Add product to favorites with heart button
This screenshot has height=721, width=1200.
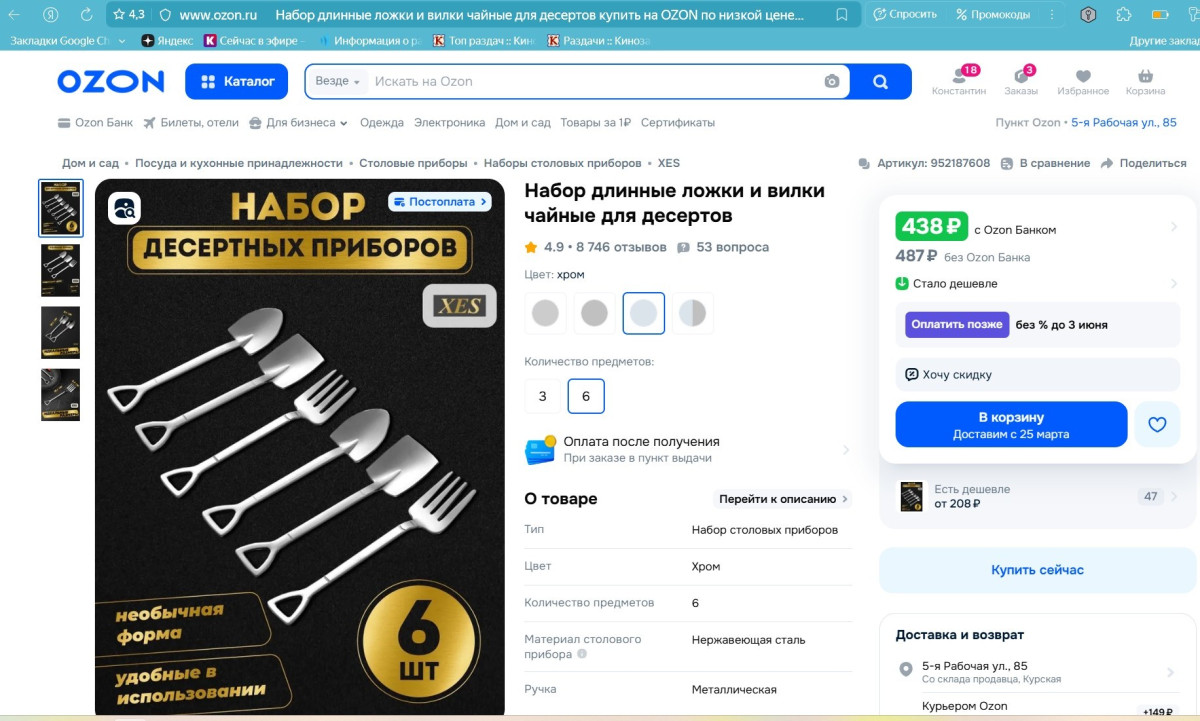(x=1157, y=424)
